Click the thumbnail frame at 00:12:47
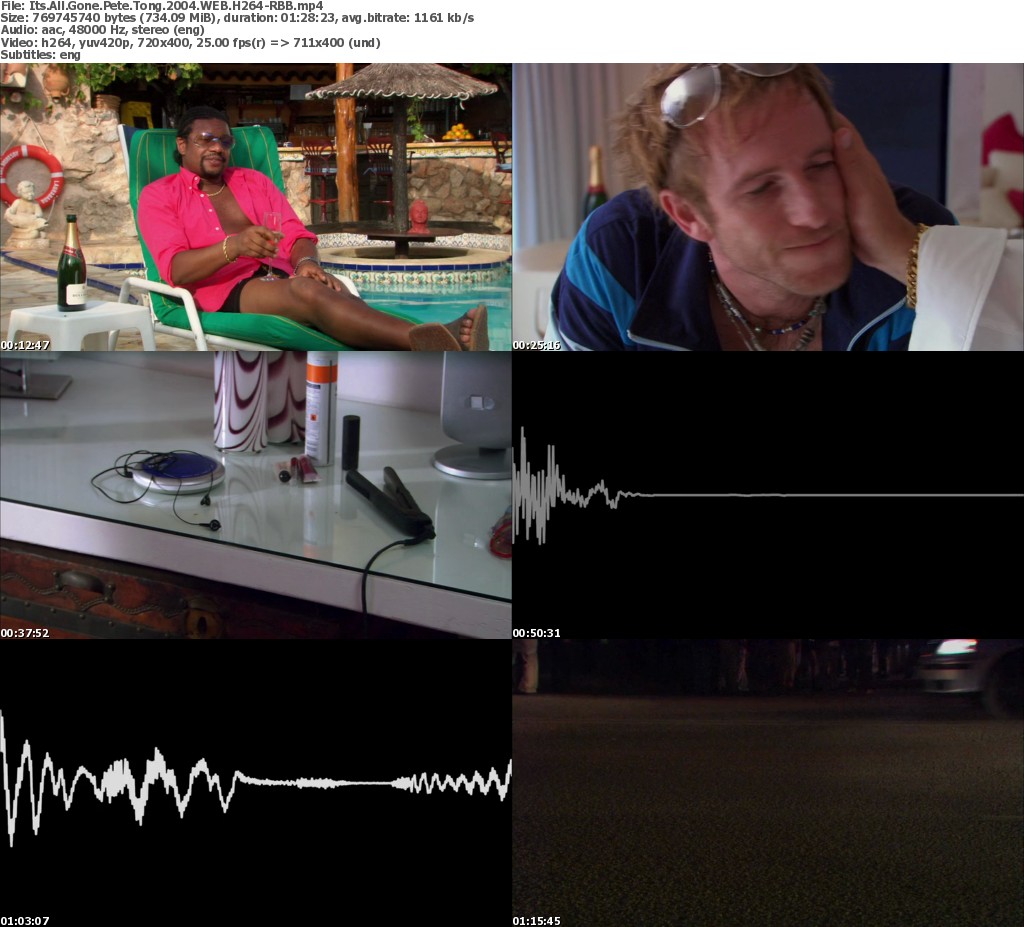The width and height of the screenshot is (1024, 927). pos(255,207)
